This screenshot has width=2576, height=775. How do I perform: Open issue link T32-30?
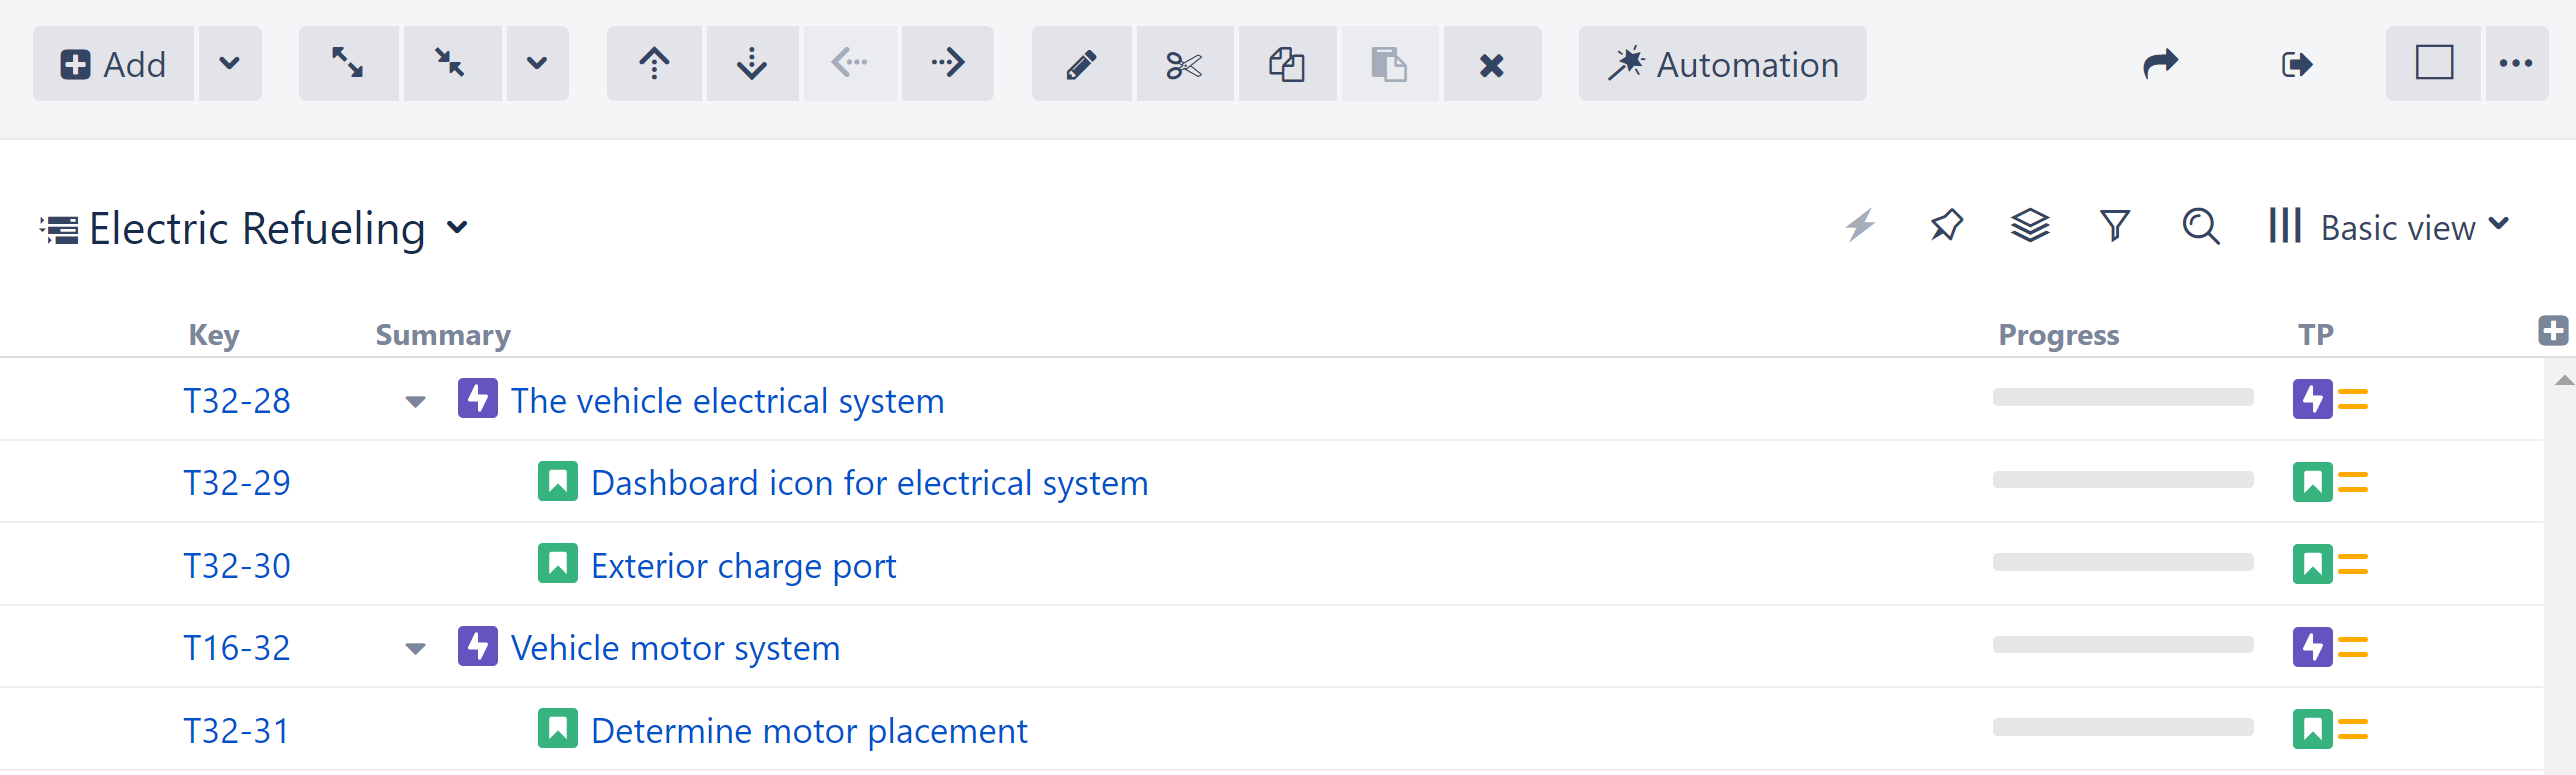click(x=237, y=566)
